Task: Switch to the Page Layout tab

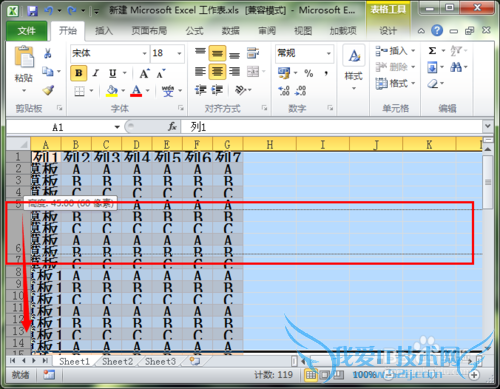Action: (149, 31)
